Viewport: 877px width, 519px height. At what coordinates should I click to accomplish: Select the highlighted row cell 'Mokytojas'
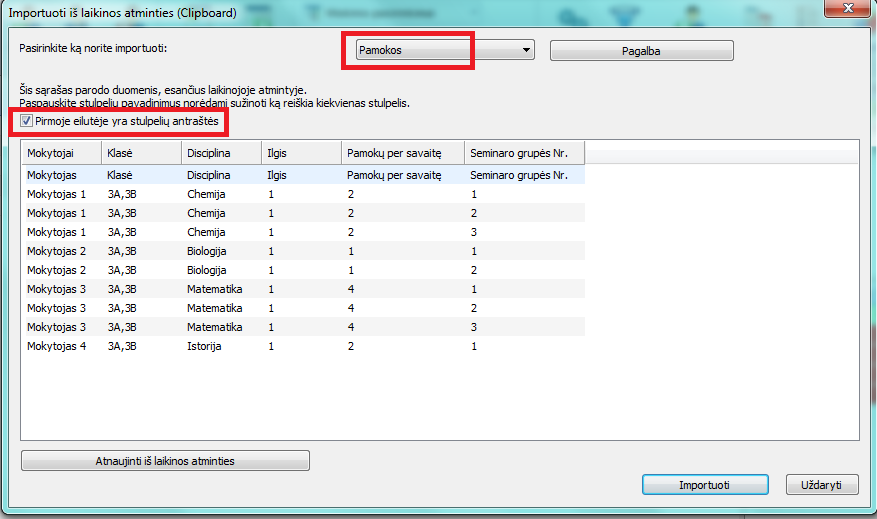coord(51,175)
